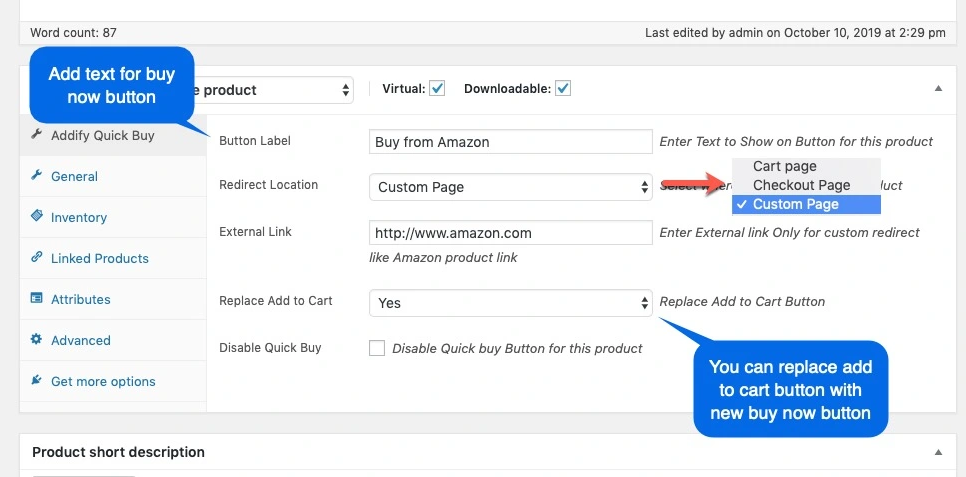Viewport: 966px width, 477px height.
Task: Uncheck the Downloadable checkbox
Action: [x=563, y=89]
